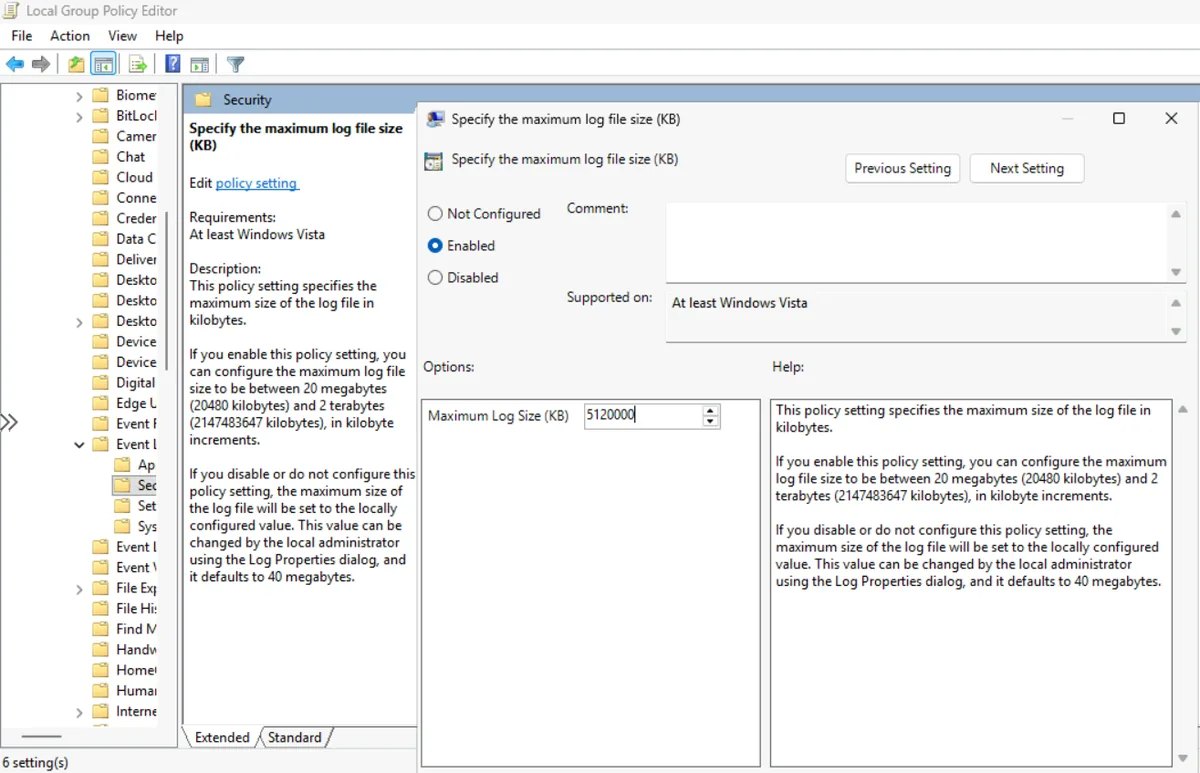Click the Event F folder in tree

(x=124, y=424)
